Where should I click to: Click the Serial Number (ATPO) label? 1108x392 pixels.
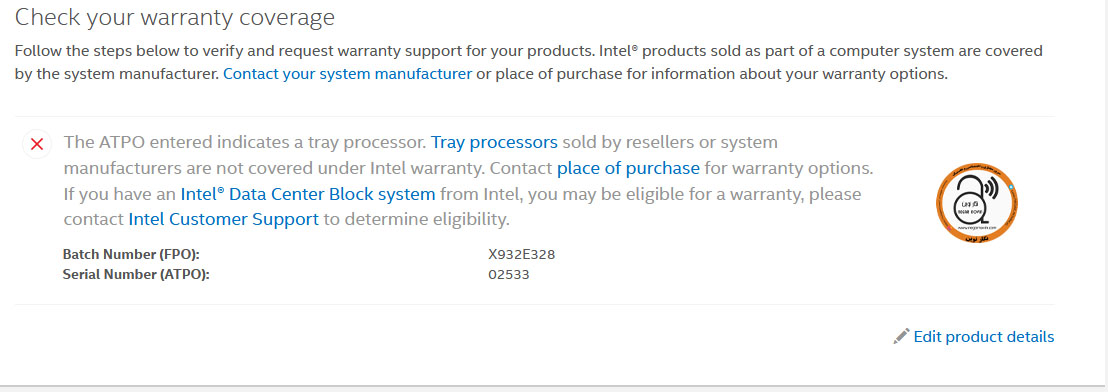pyautogui.click(x=136, y=274)
